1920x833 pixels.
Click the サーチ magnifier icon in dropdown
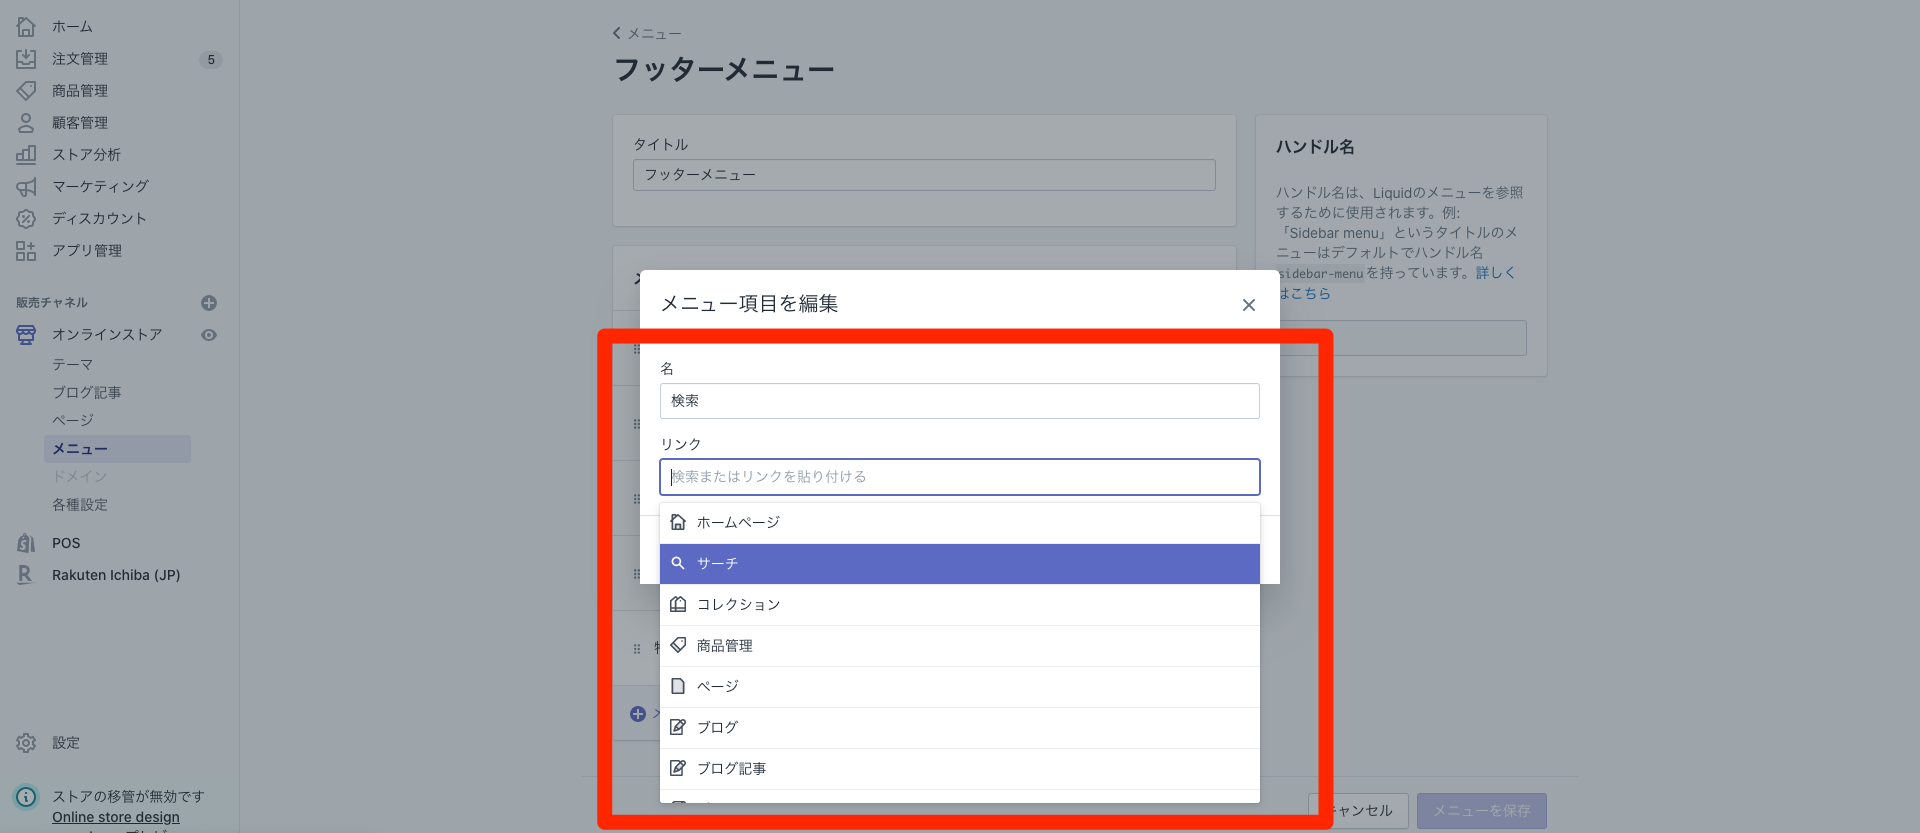tap(678, 563)
